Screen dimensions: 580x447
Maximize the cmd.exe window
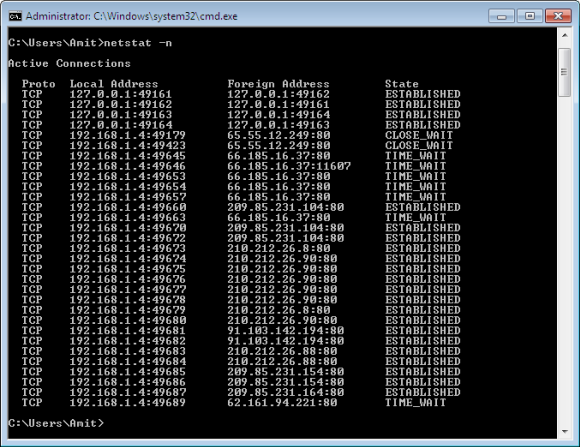click(530, 16)
